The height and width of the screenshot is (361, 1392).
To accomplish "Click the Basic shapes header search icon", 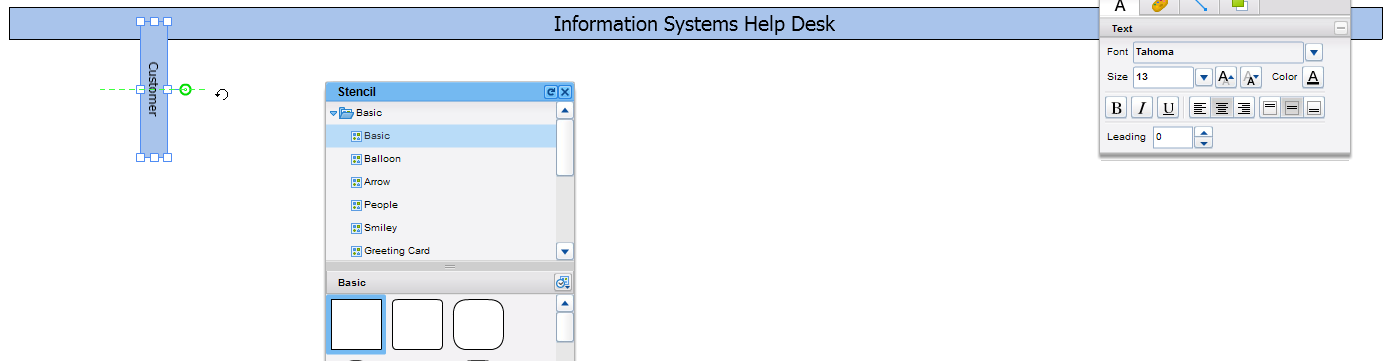I will (x=562, y=283).
